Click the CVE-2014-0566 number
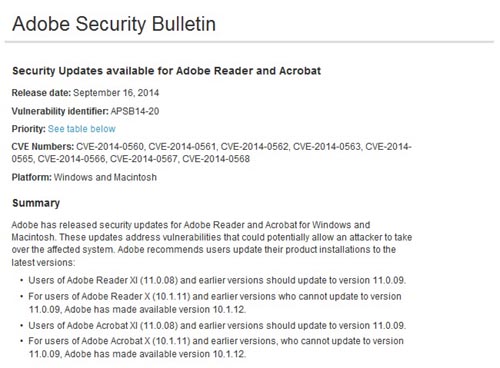This screenshot has height=368, width=500. pos(72,159)
